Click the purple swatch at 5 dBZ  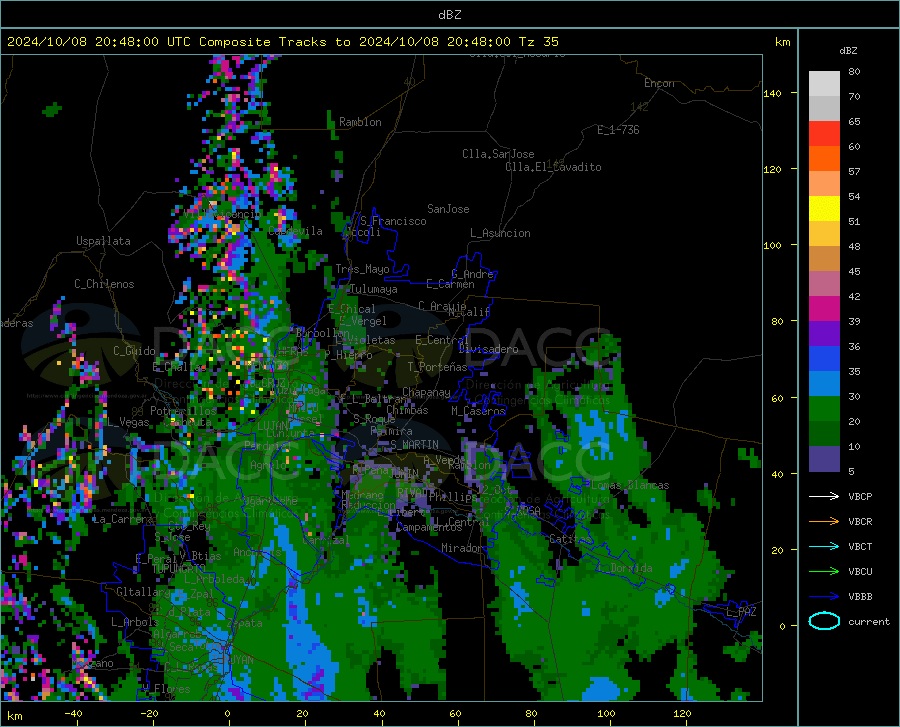824,459
